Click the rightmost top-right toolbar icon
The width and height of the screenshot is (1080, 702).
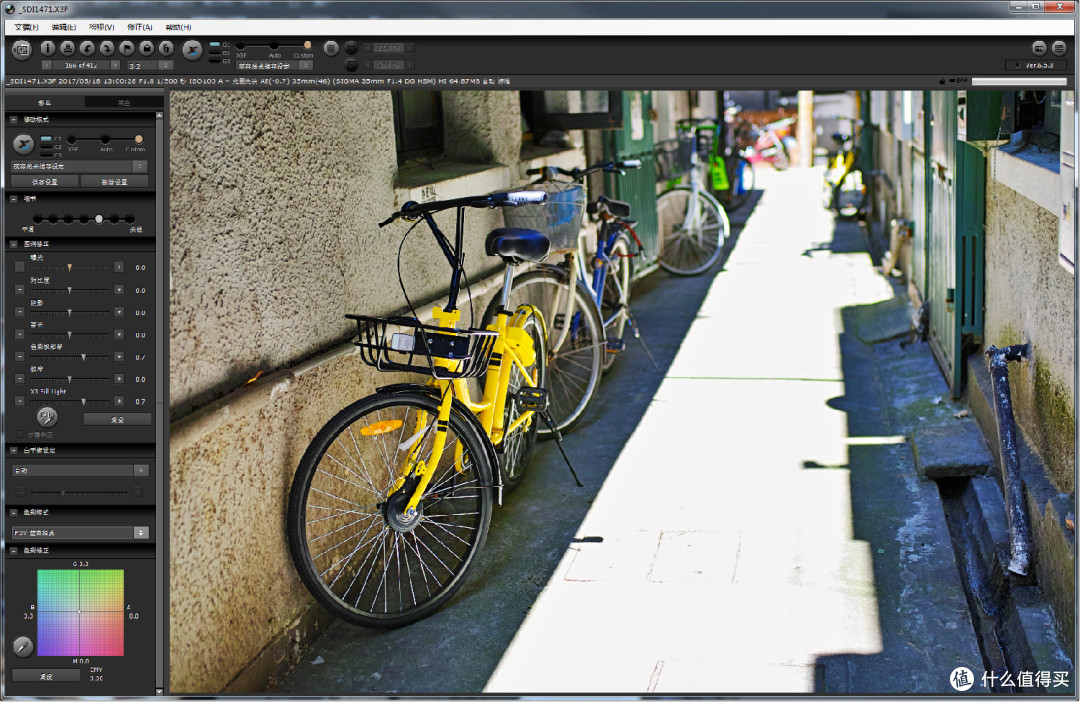tap(1059, 48)
